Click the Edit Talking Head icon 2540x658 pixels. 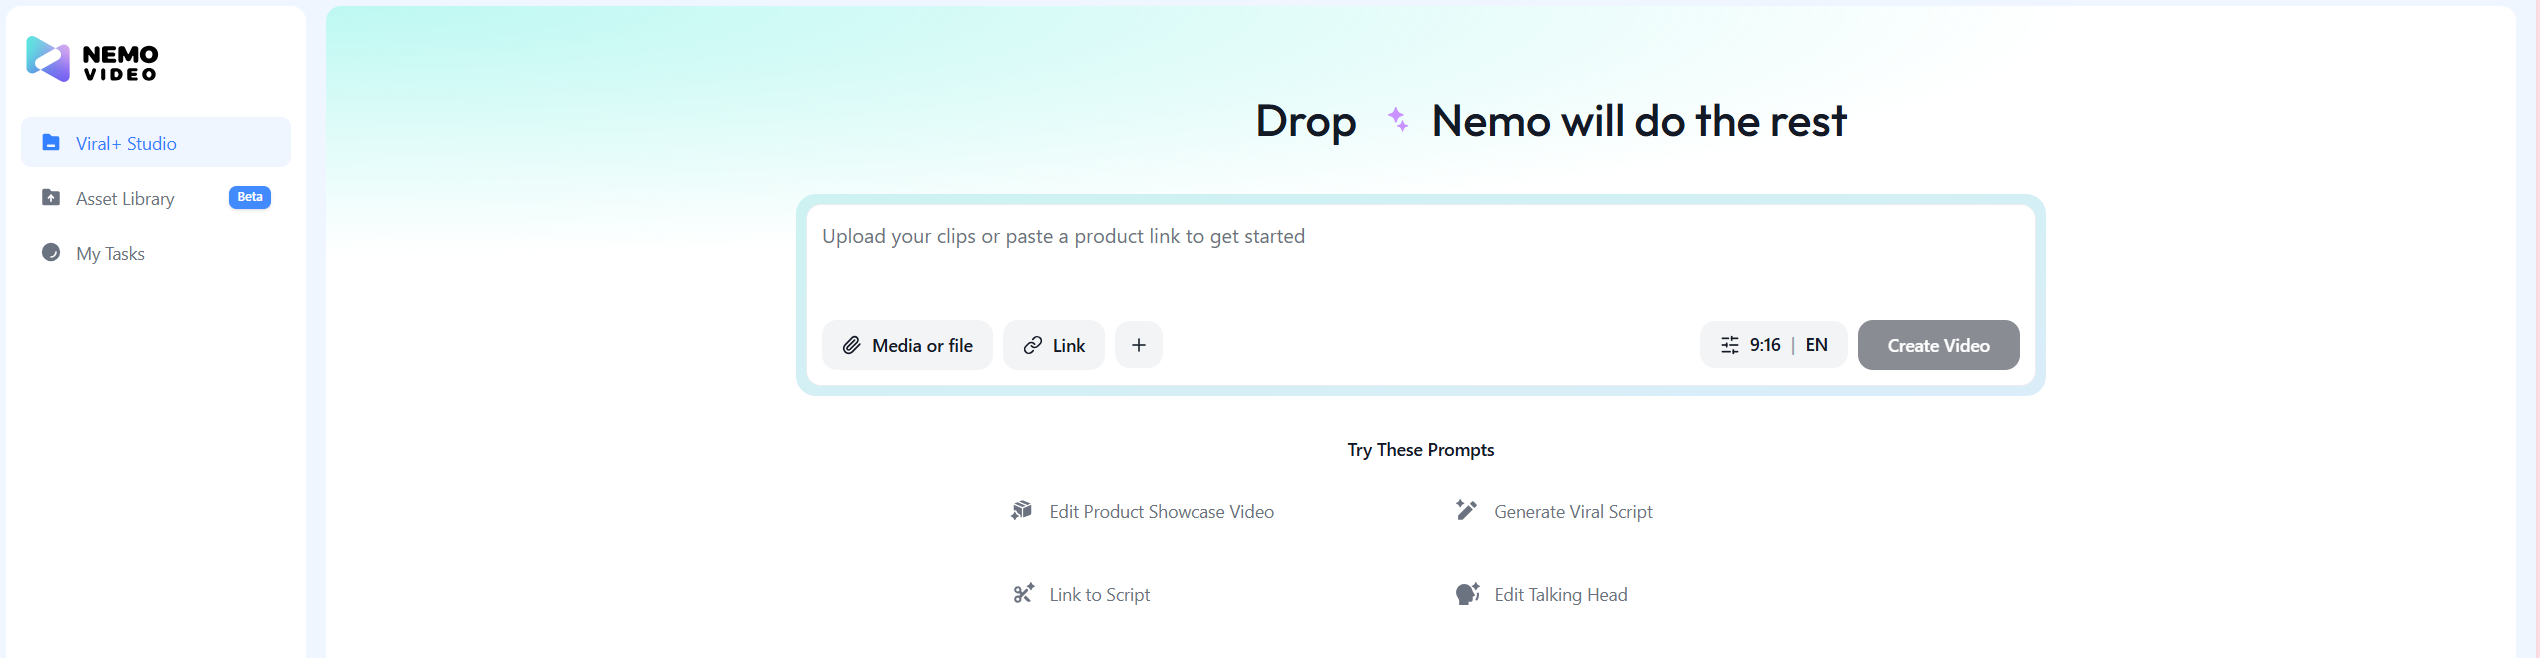[1467, 594]
